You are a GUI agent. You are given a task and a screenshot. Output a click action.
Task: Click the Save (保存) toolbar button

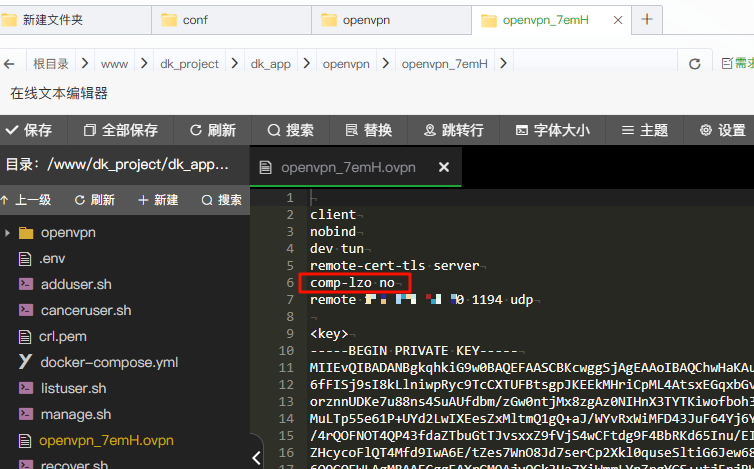(30, 130)
